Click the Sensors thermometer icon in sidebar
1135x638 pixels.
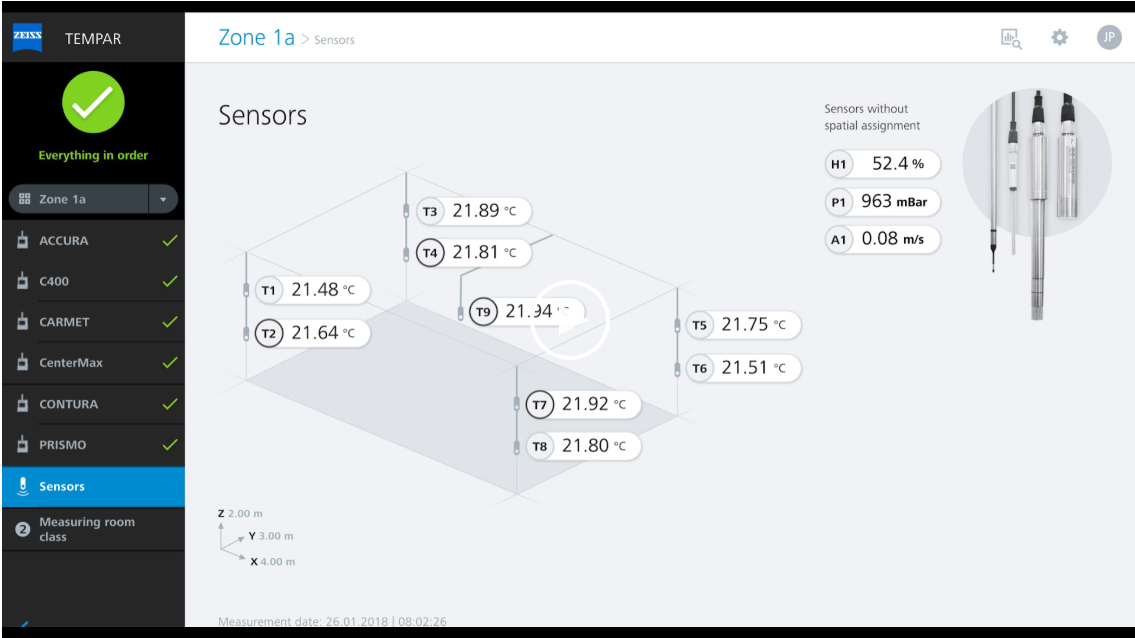pos(23,486)
